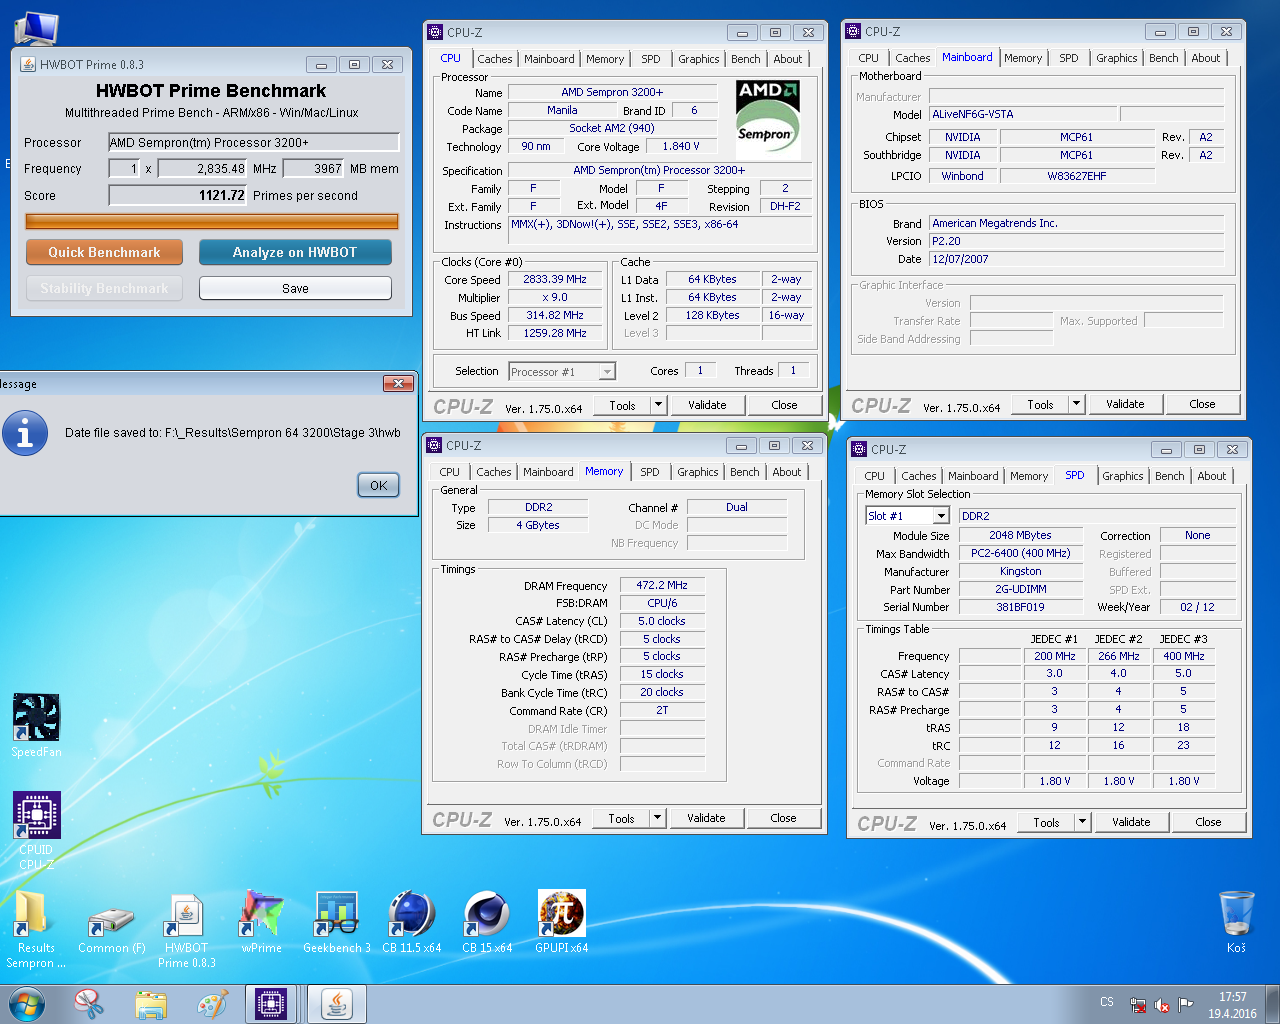Launch wPrime desktop shortcut
Viewport: 1280px width, 1024px height.
[261, 922]
